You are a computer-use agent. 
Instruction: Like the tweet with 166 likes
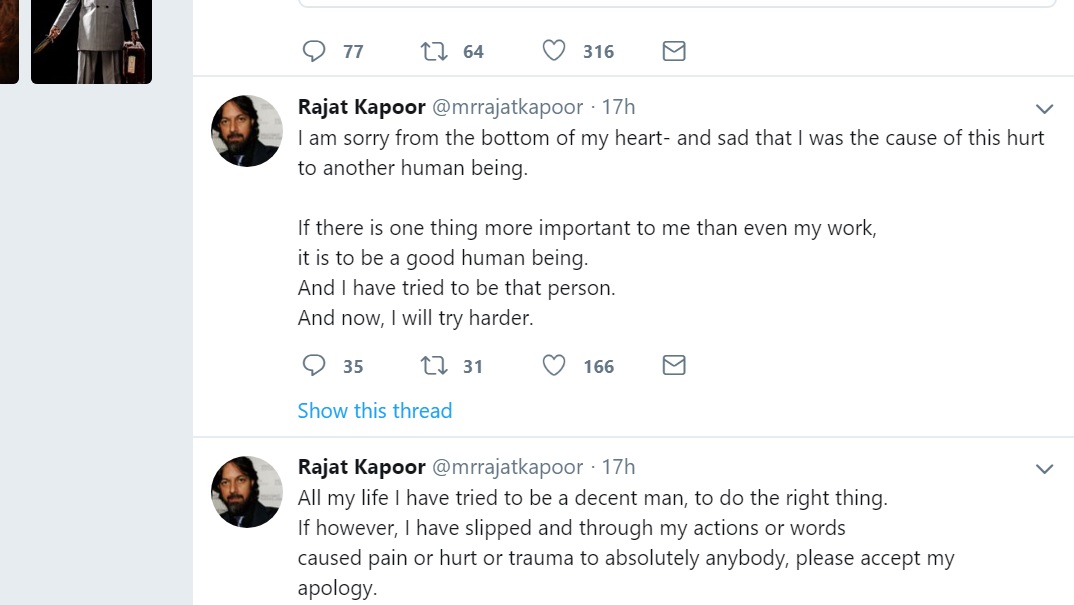point(554,366)
